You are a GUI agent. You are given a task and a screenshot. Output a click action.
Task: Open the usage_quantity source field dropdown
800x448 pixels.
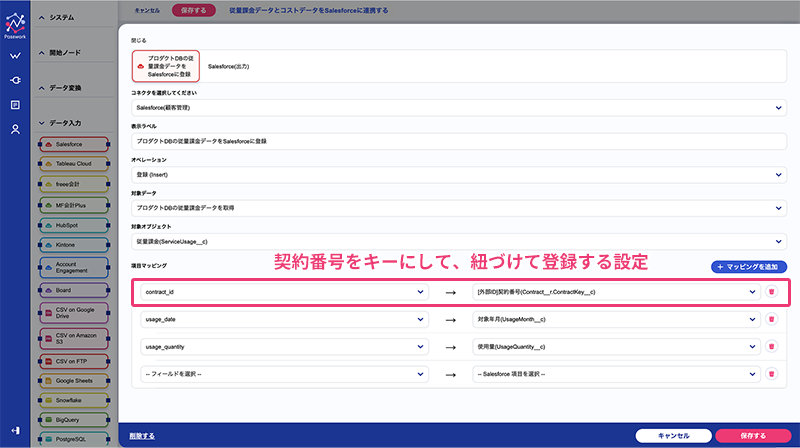pos(284,347)
